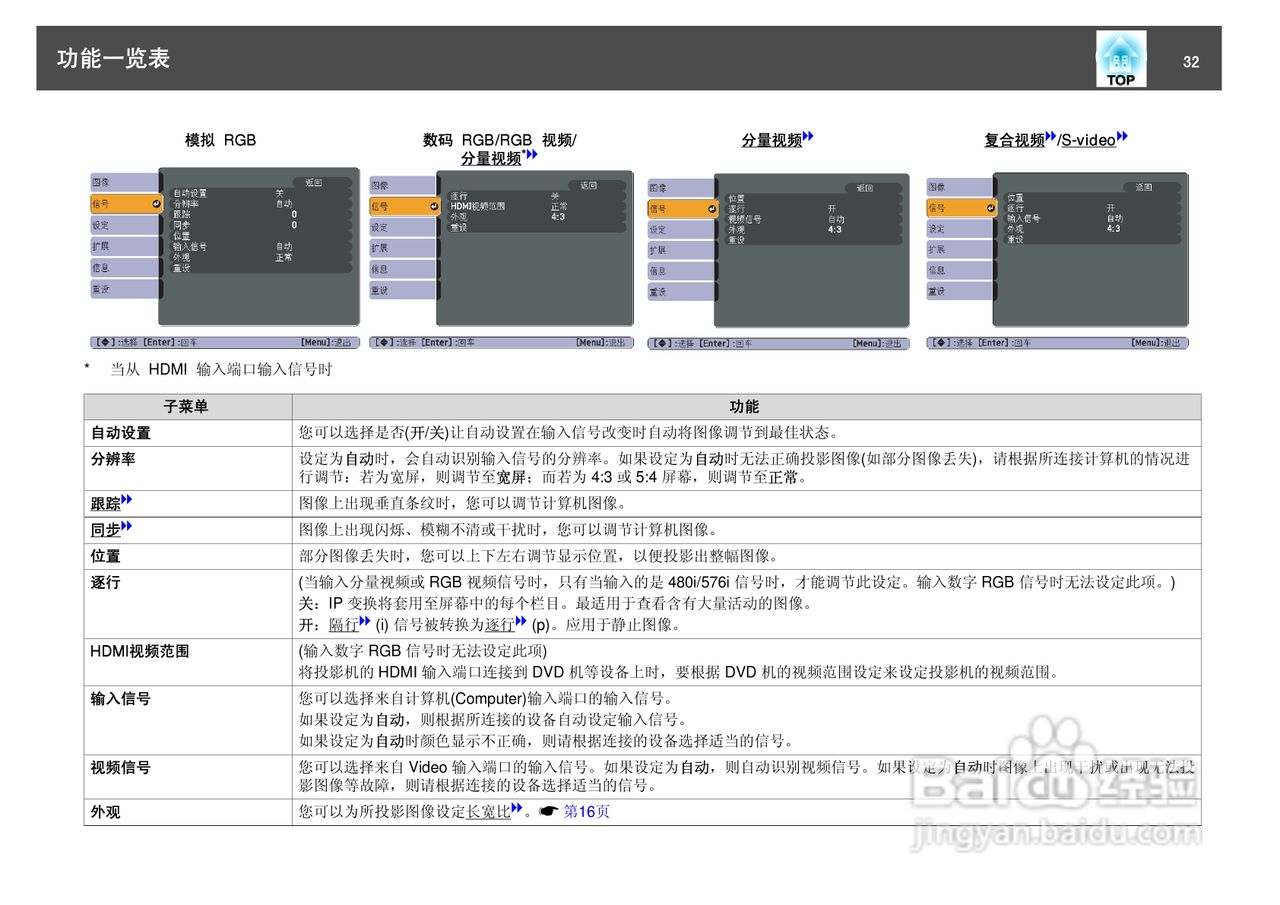Select HDMI视频范围 item in 数码 RGB menu
Image resolution: width=1280 pixels, height=905 pixels.
(477, 206)
